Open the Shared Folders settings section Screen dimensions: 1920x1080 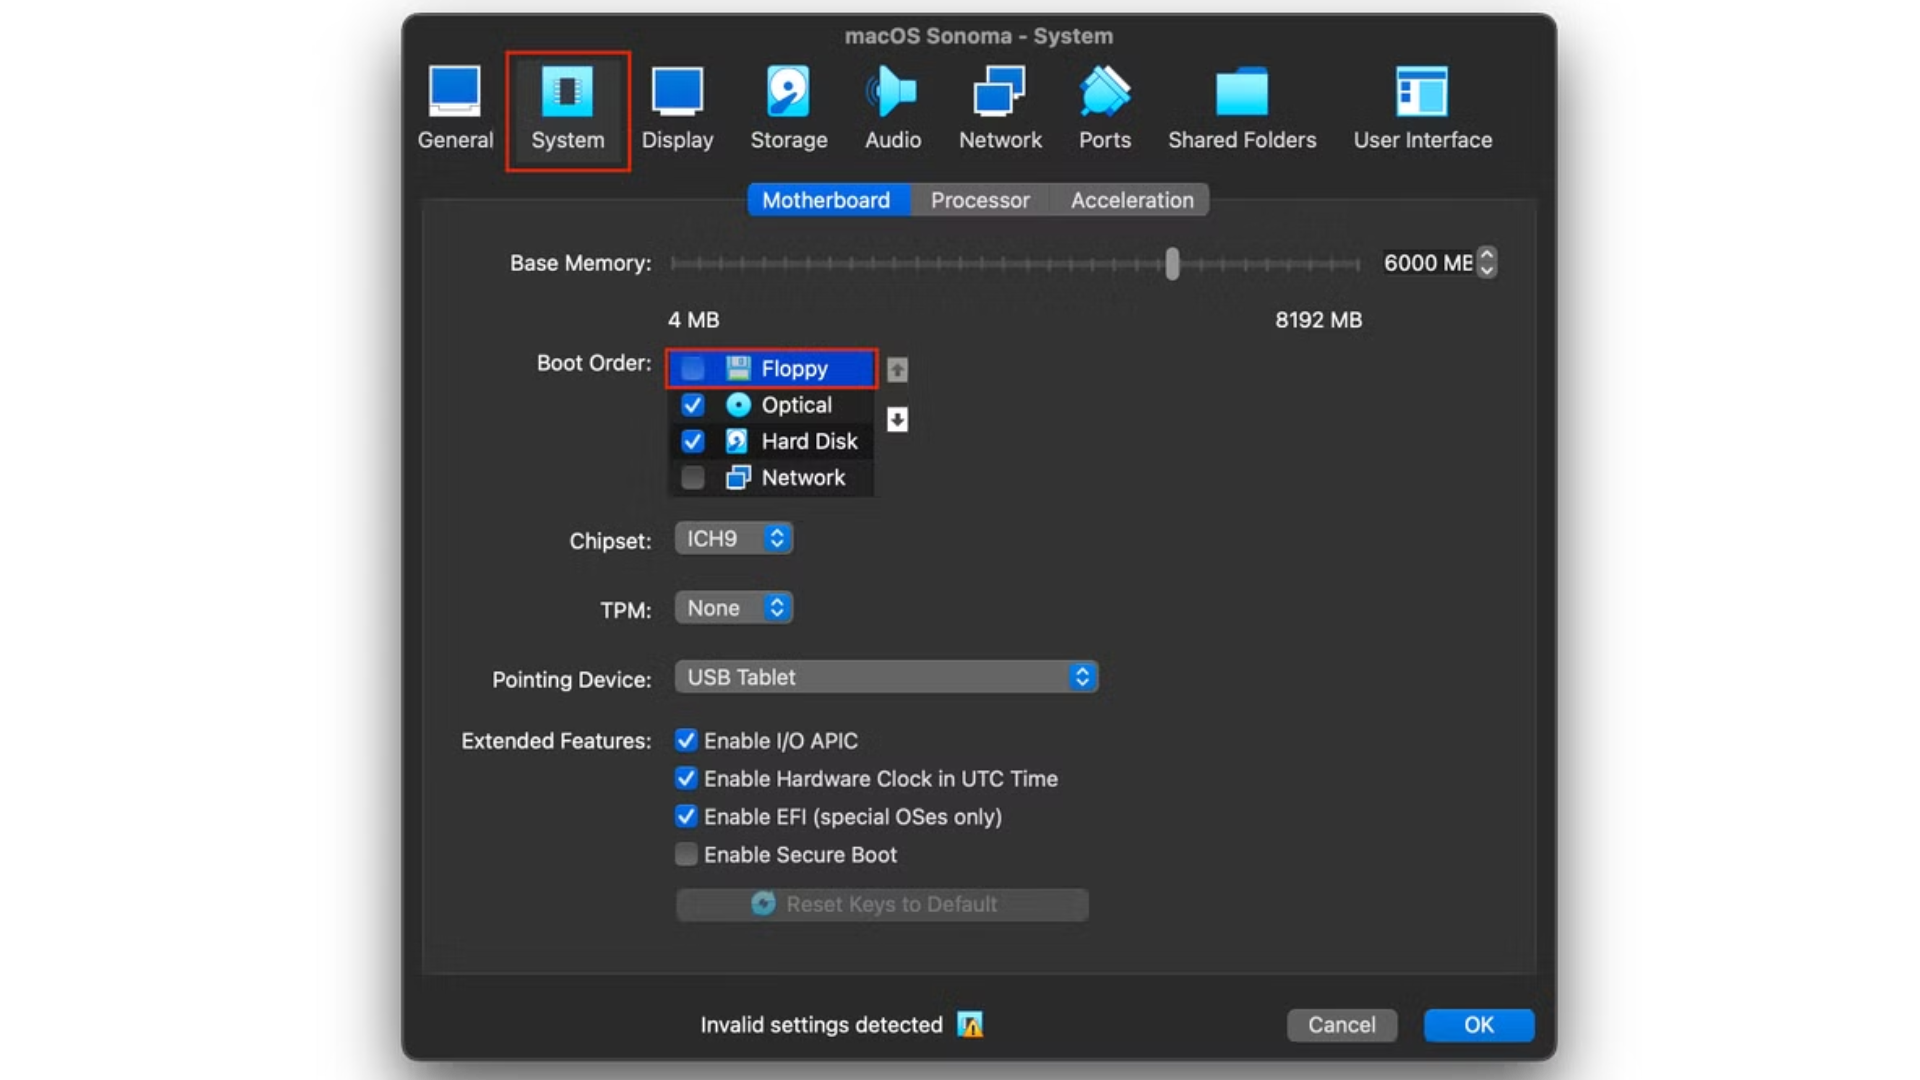(x=1242, y=108)
